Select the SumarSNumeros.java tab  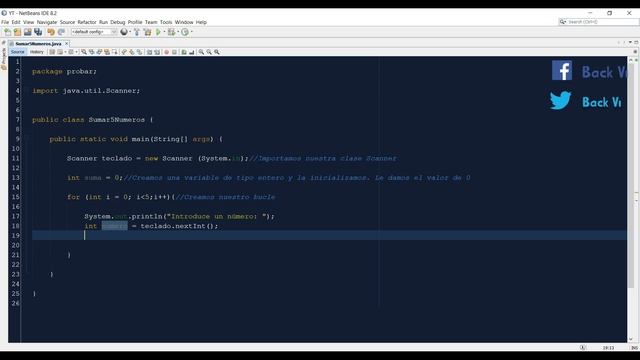pos(38,43)
